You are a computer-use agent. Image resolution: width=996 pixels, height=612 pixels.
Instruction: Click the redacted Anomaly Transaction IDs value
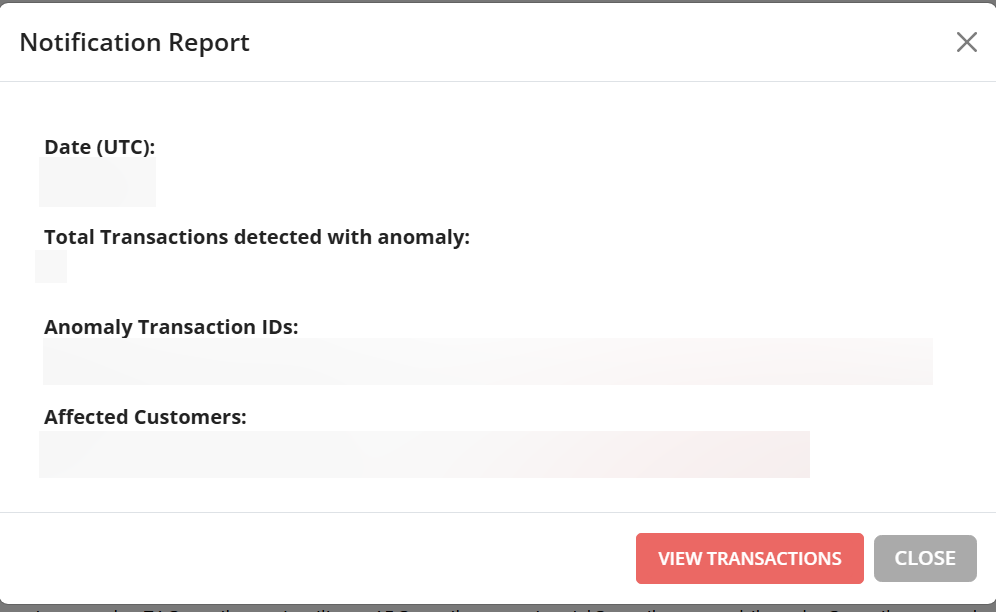[487, 361]
